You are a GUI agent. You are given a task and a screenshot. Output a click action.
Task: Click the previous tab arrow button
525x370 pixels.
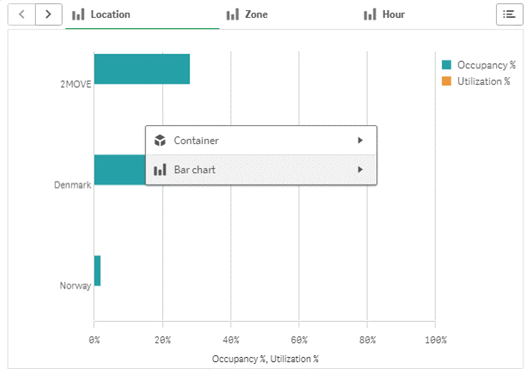(x=21, y=14)
